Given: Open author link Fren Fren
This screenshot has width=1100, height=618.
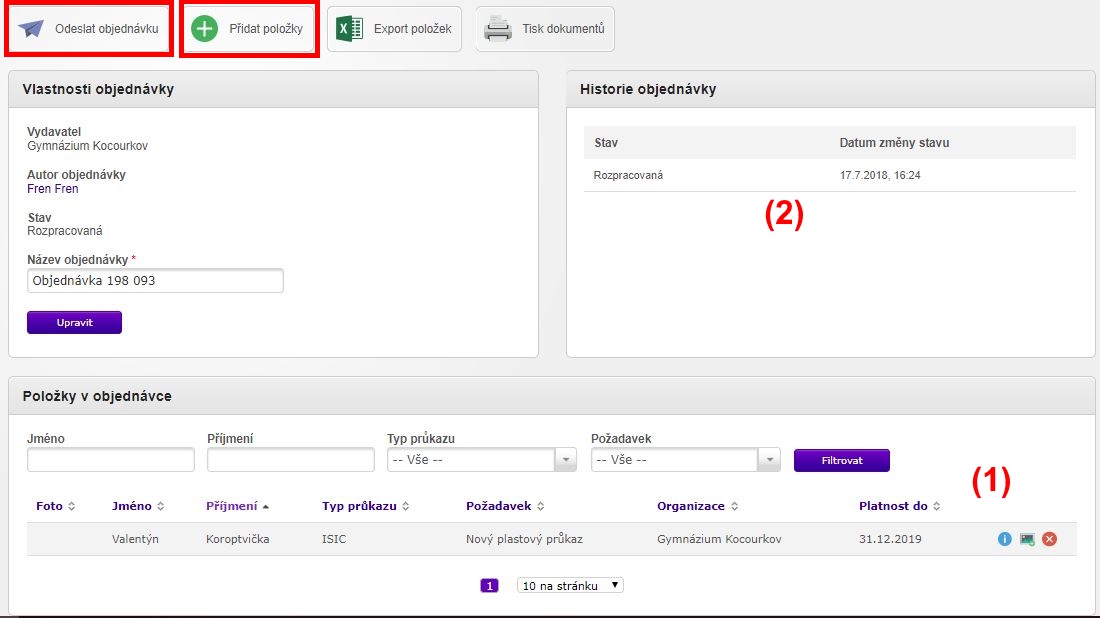Looking at the screenshot, I should pyautogui.click(x=53, y=189).
